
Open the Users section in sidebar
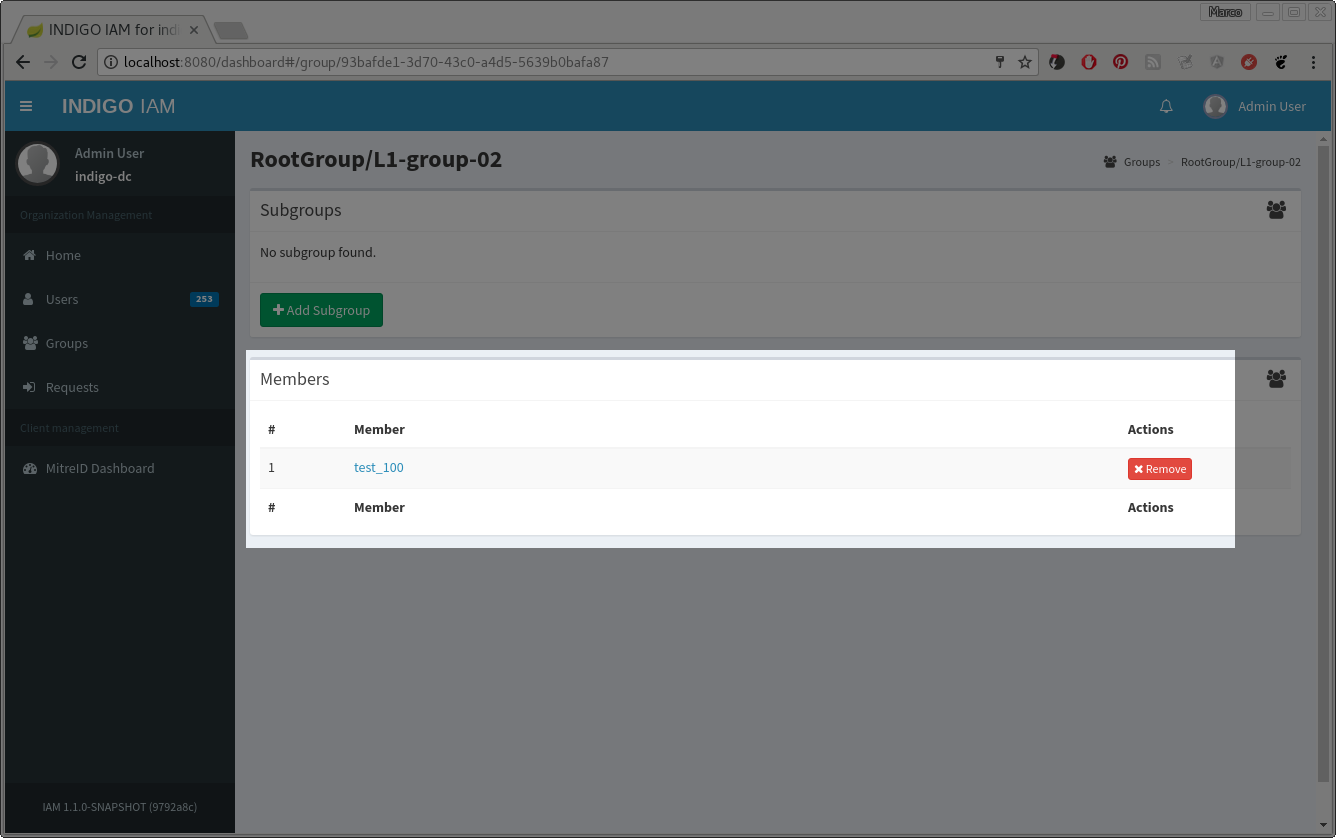tap(62, 299)
